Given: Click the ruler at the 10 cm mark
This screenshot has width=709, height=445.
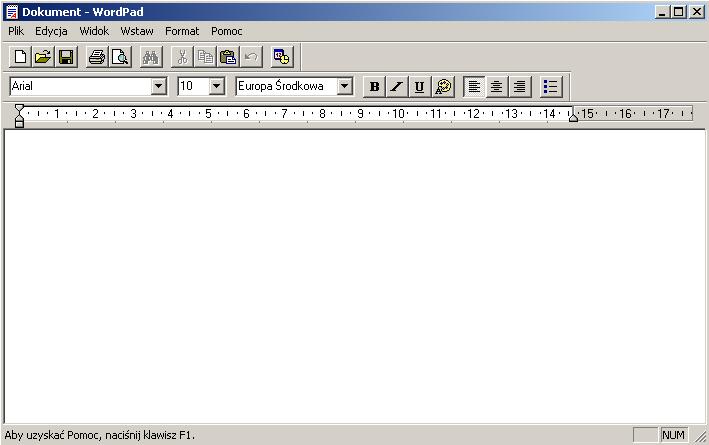Looking at the screenshot, I should pyautogui.click(x=398, y=114).
